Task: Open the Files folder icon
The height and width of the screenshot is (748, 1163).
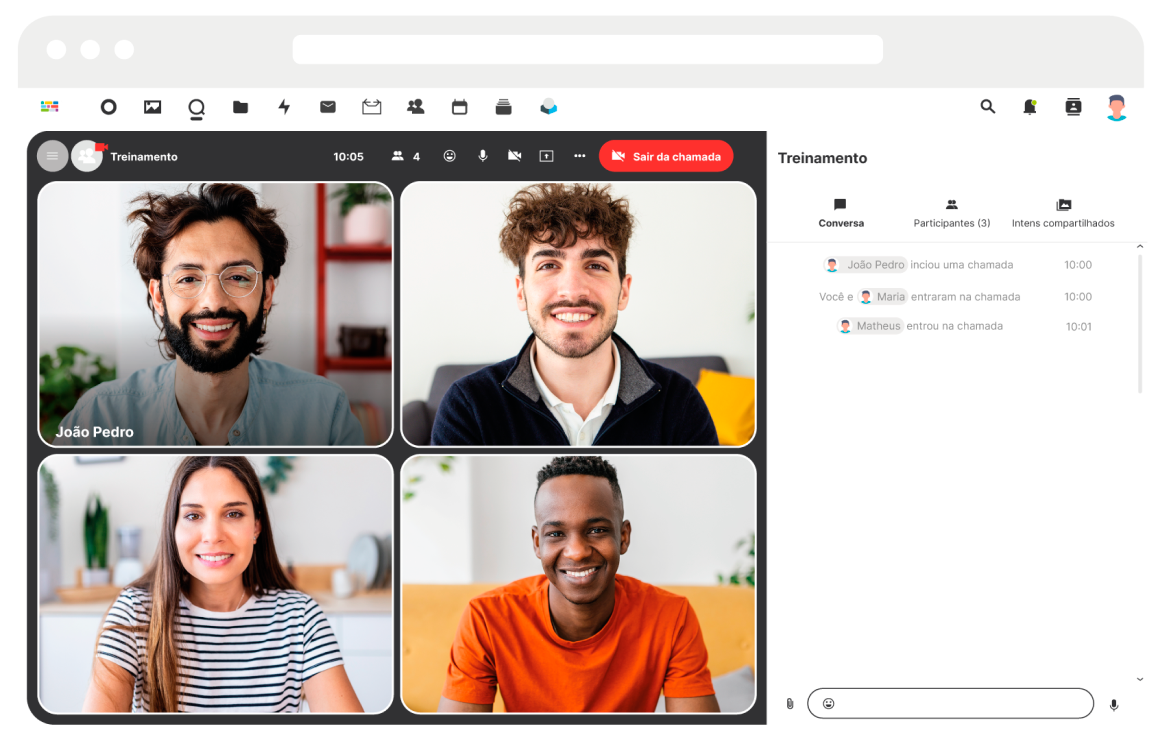Action: [240, 107]
